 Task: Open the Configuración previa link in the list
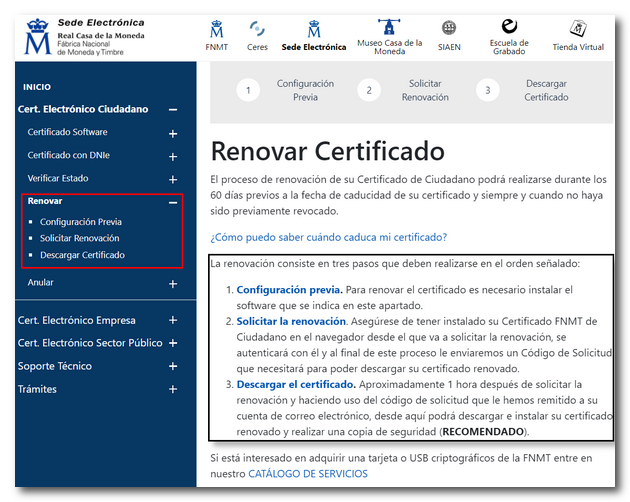[x=289, y=290]
